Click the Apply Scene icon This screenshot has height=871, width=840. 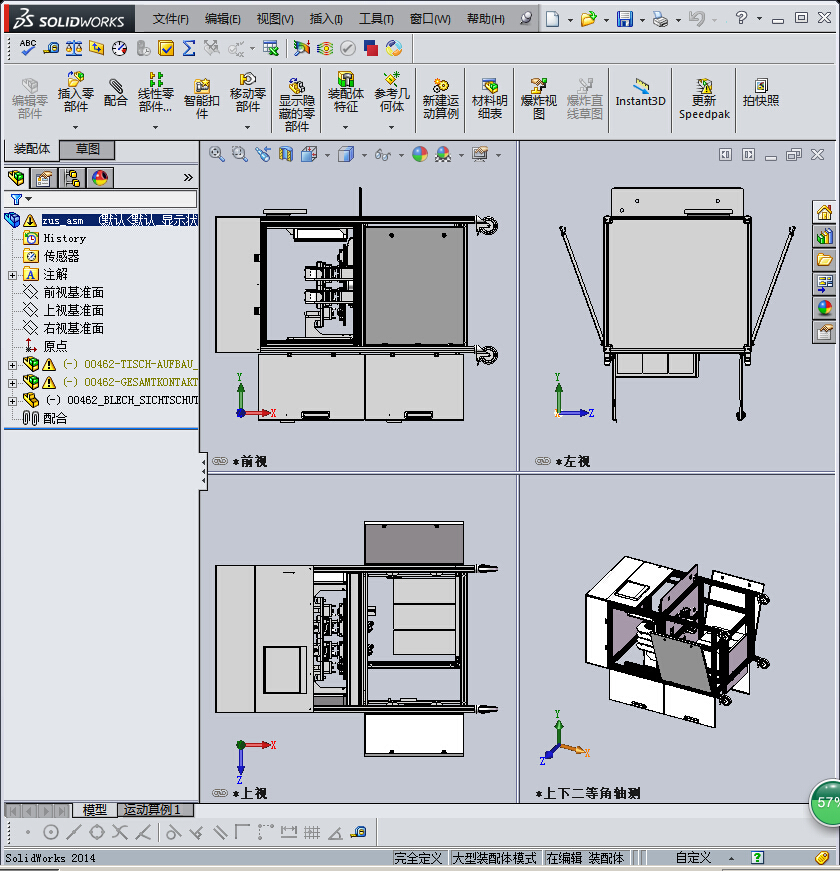point(443,154)
